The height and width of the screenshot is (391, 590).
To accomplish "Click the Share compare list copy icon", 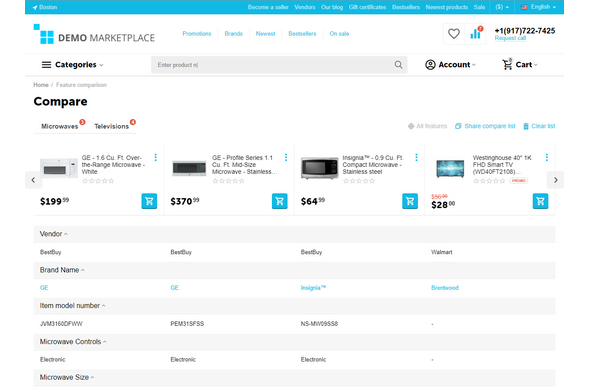I will click(458, 126).
